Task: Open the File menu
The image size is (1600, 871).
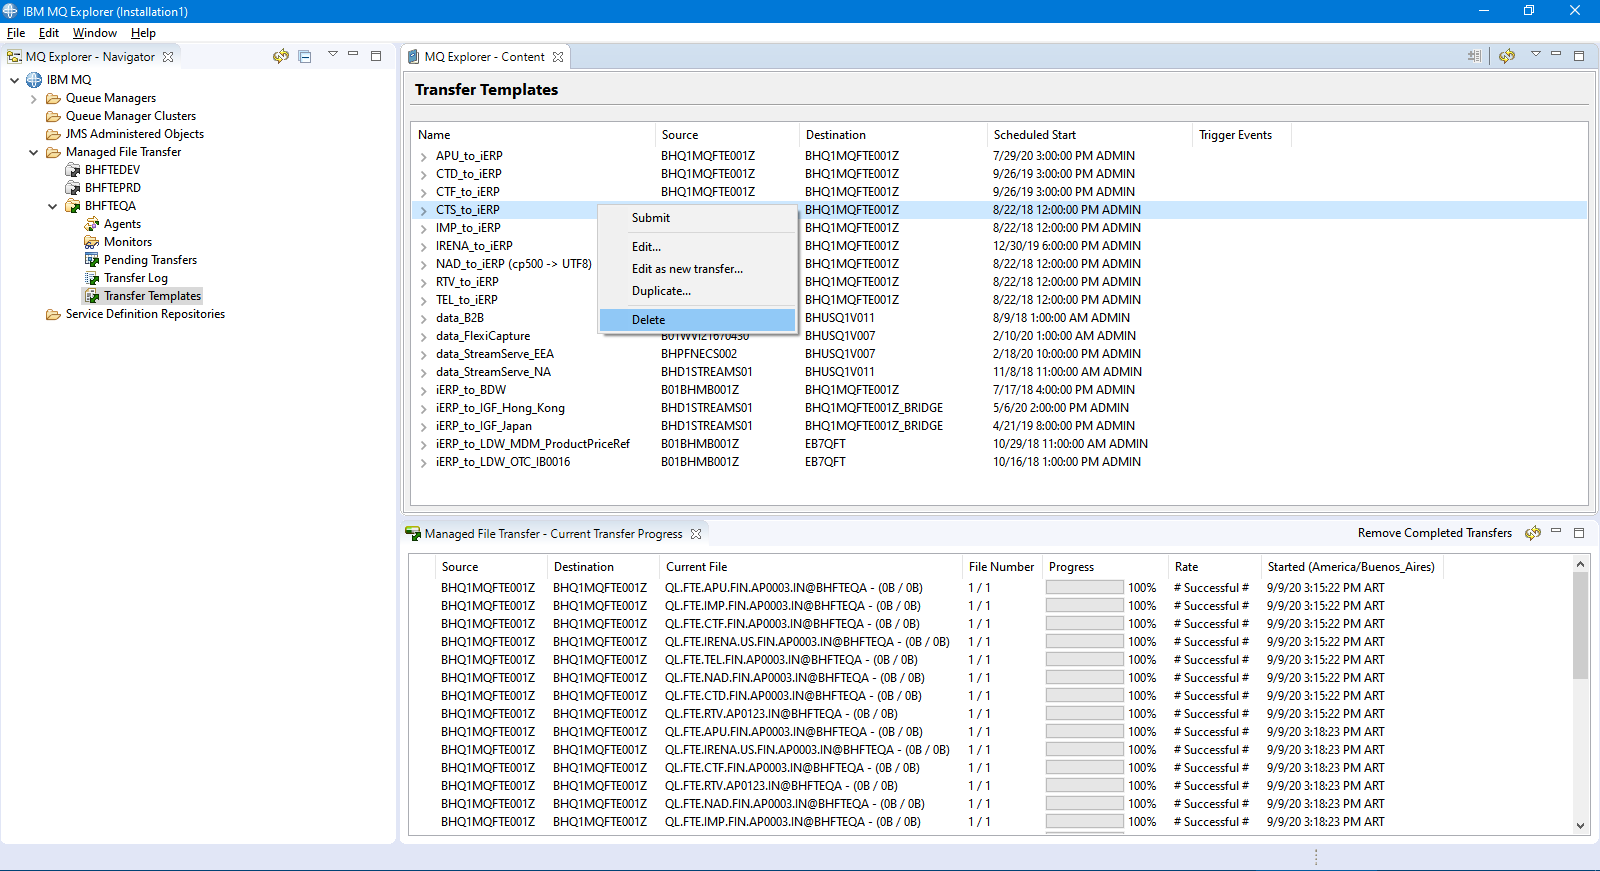Action: 16,33
